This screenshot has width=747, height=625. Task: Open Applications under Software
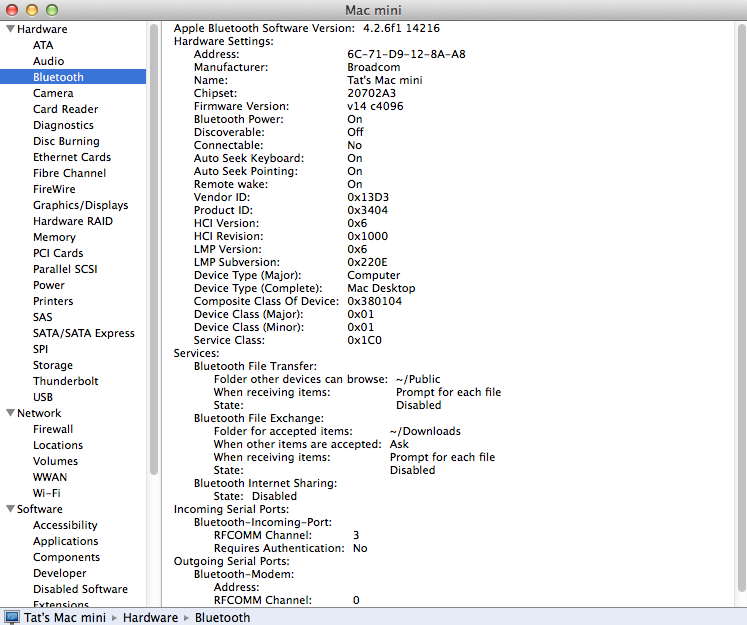[65, 541]
